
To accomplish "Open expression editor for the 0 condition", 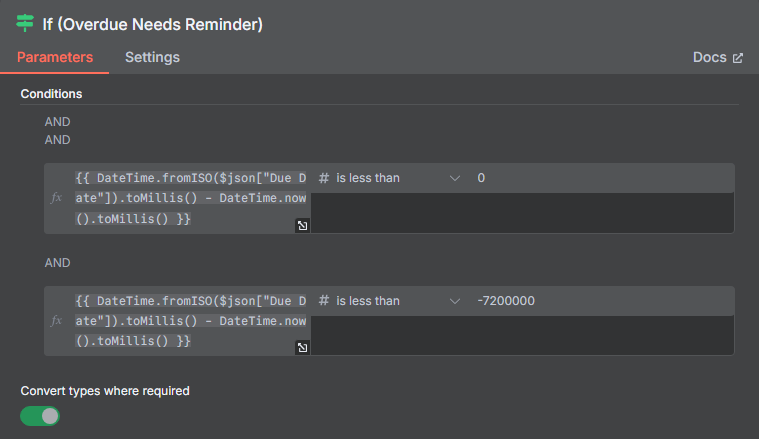I will (302, 226).
